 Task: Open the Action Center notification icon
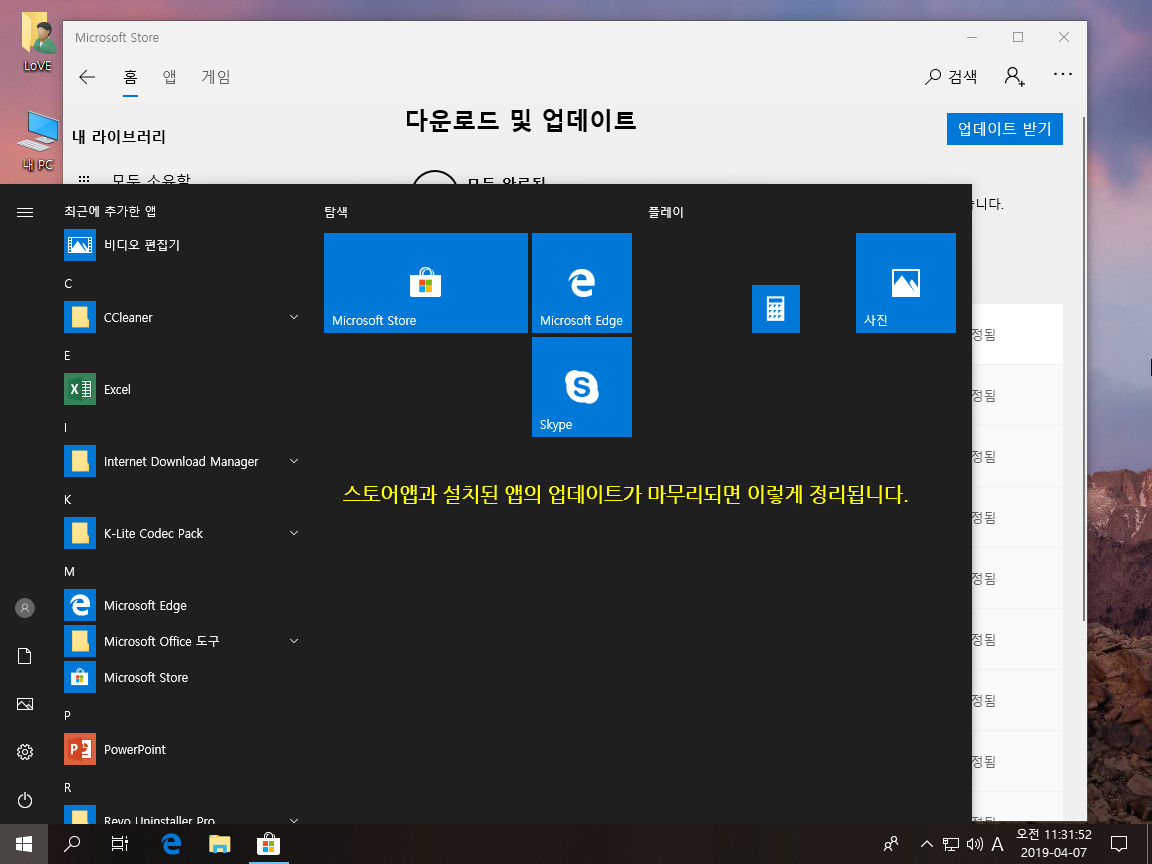click(x=1119, y=844)
